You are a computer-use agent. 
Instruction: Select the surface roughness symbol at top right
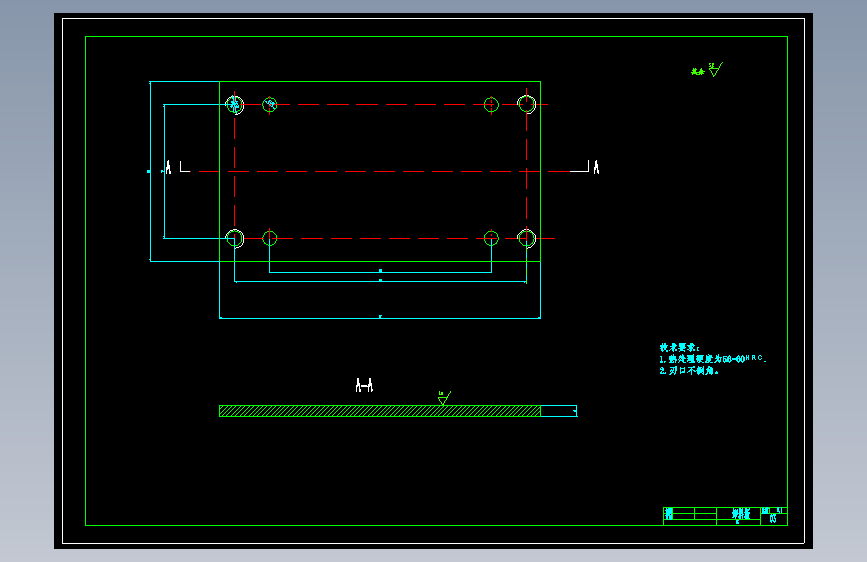[715, 69]
